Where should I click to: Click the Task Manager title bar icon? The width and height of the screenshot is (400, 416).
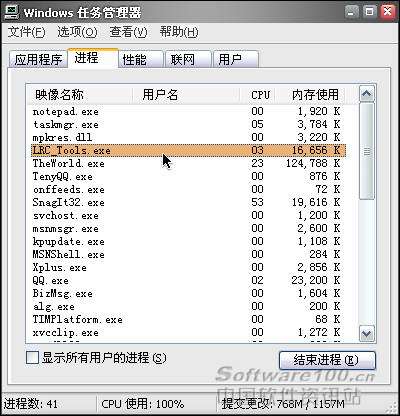pos(11,11)
